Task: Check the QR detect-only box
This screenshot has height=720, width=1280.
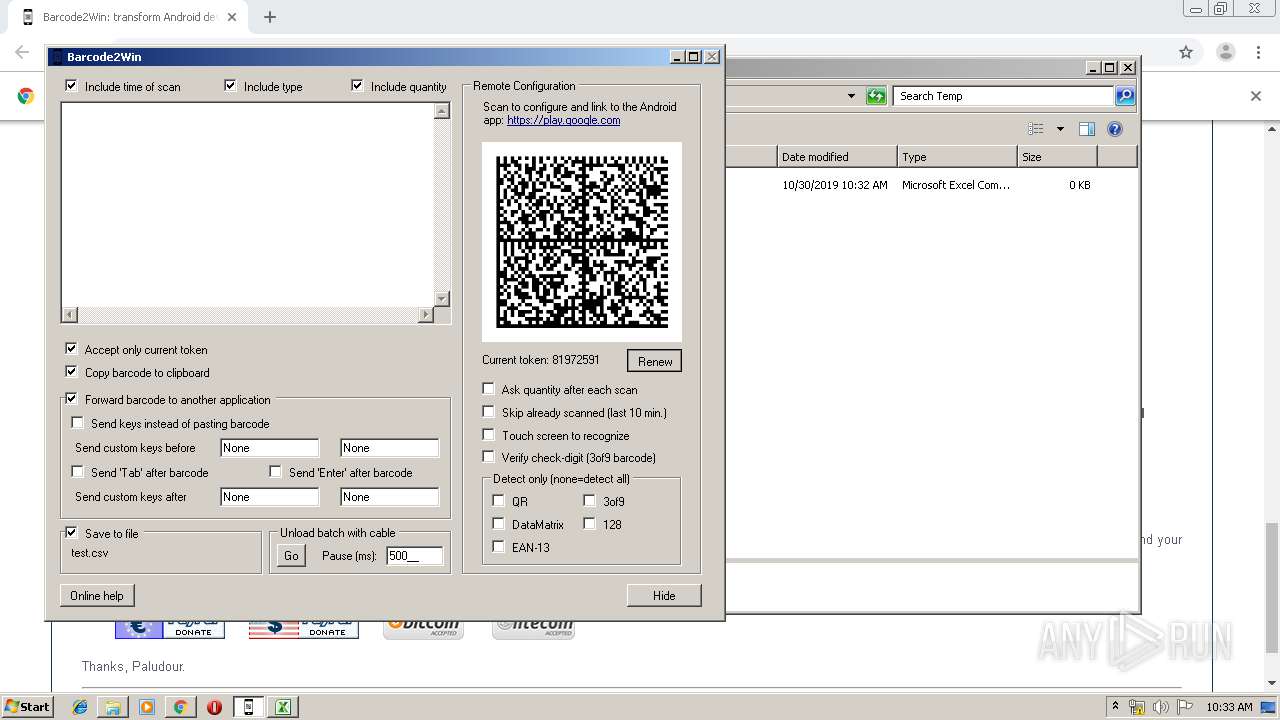Action: click(498, 501)
